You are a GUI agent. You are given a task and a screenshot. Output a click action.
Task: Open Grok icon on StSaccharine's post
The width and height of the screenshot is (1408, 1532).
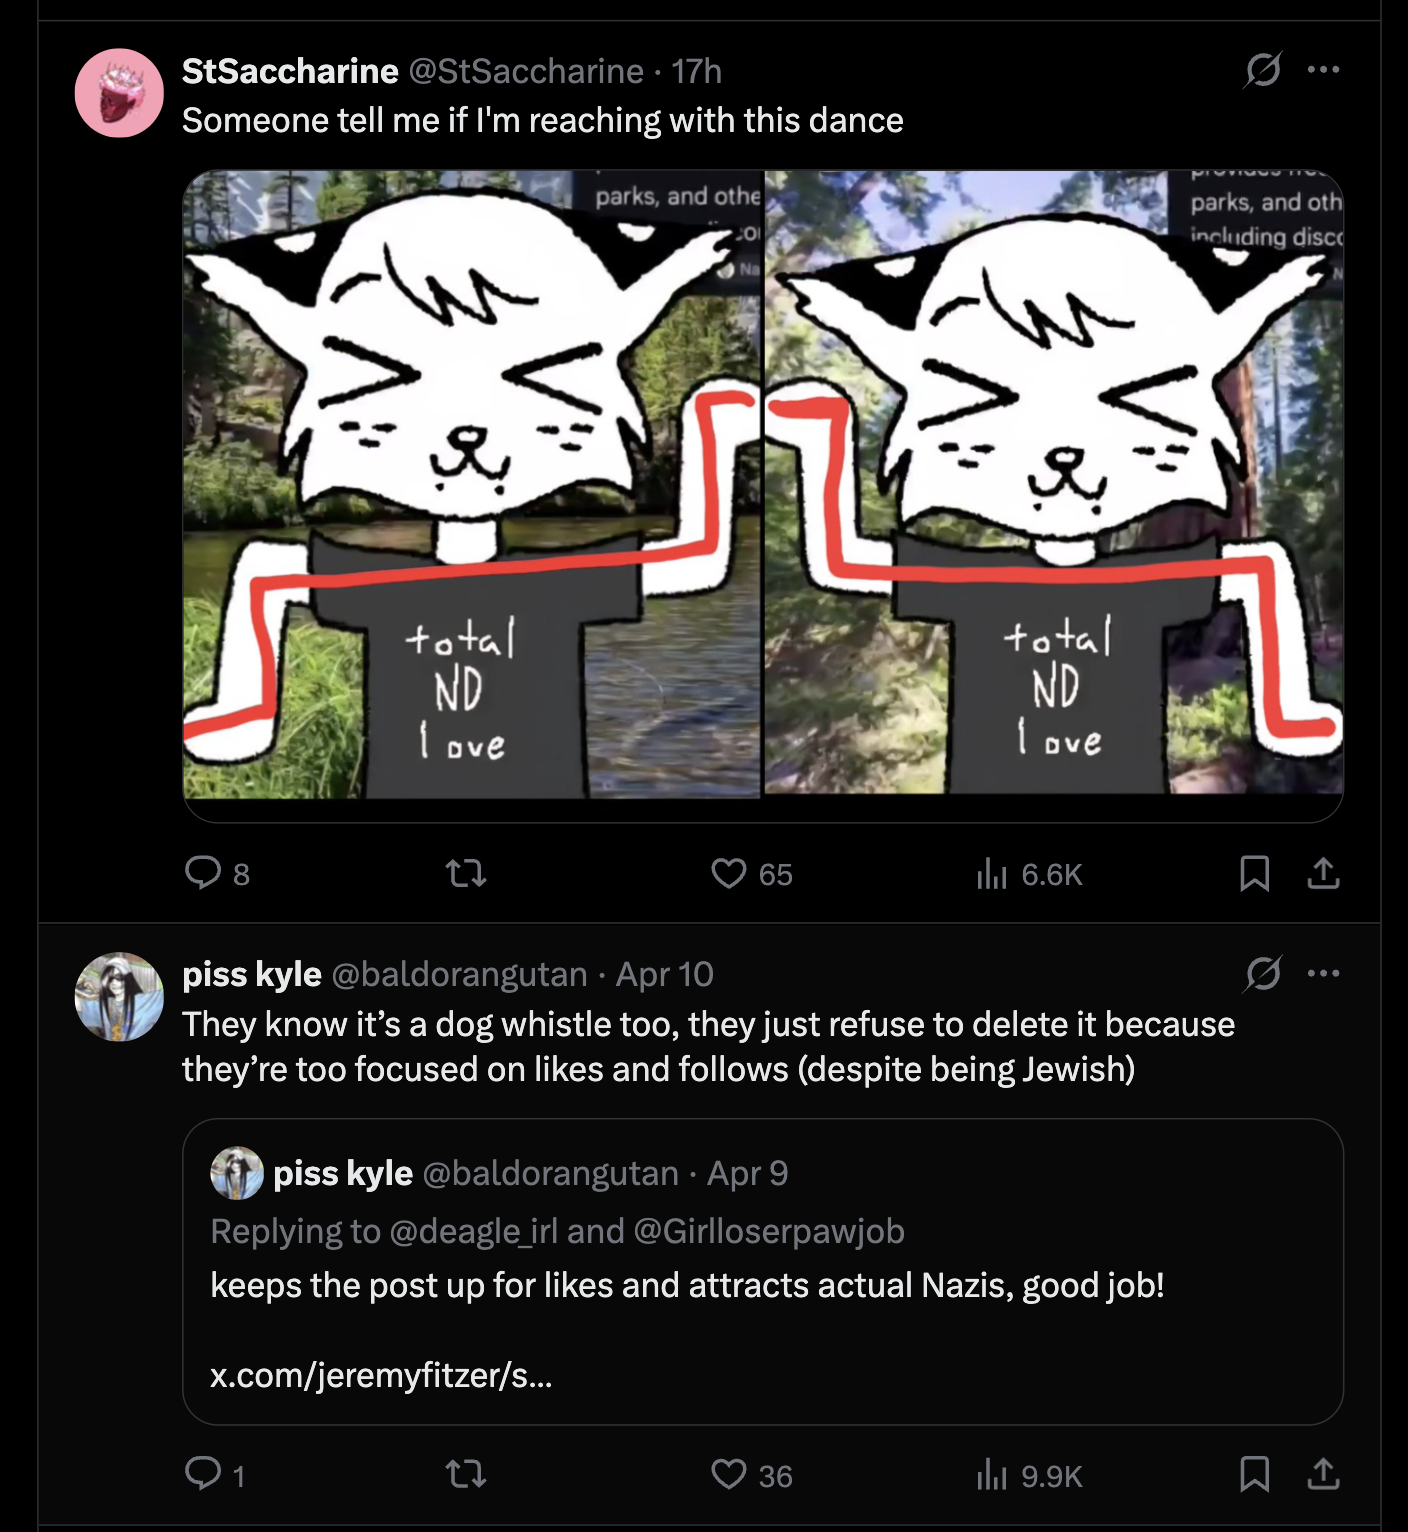[1263, 70]
